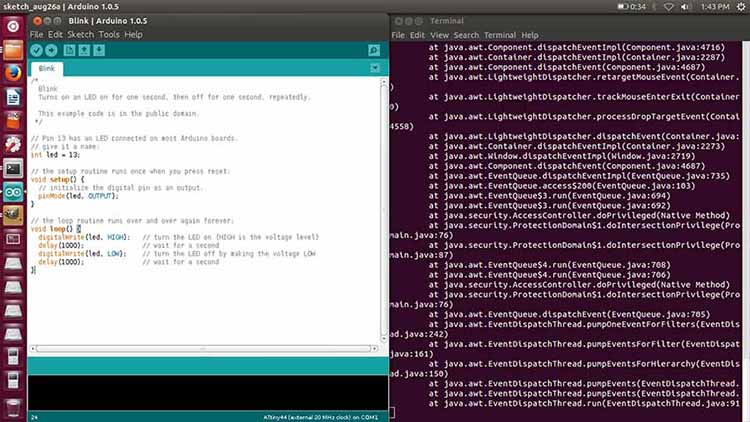The width and height of the screenshot is (750, 422).
Task: Open the system gear session menu
Action: click(x=740, y=7)
